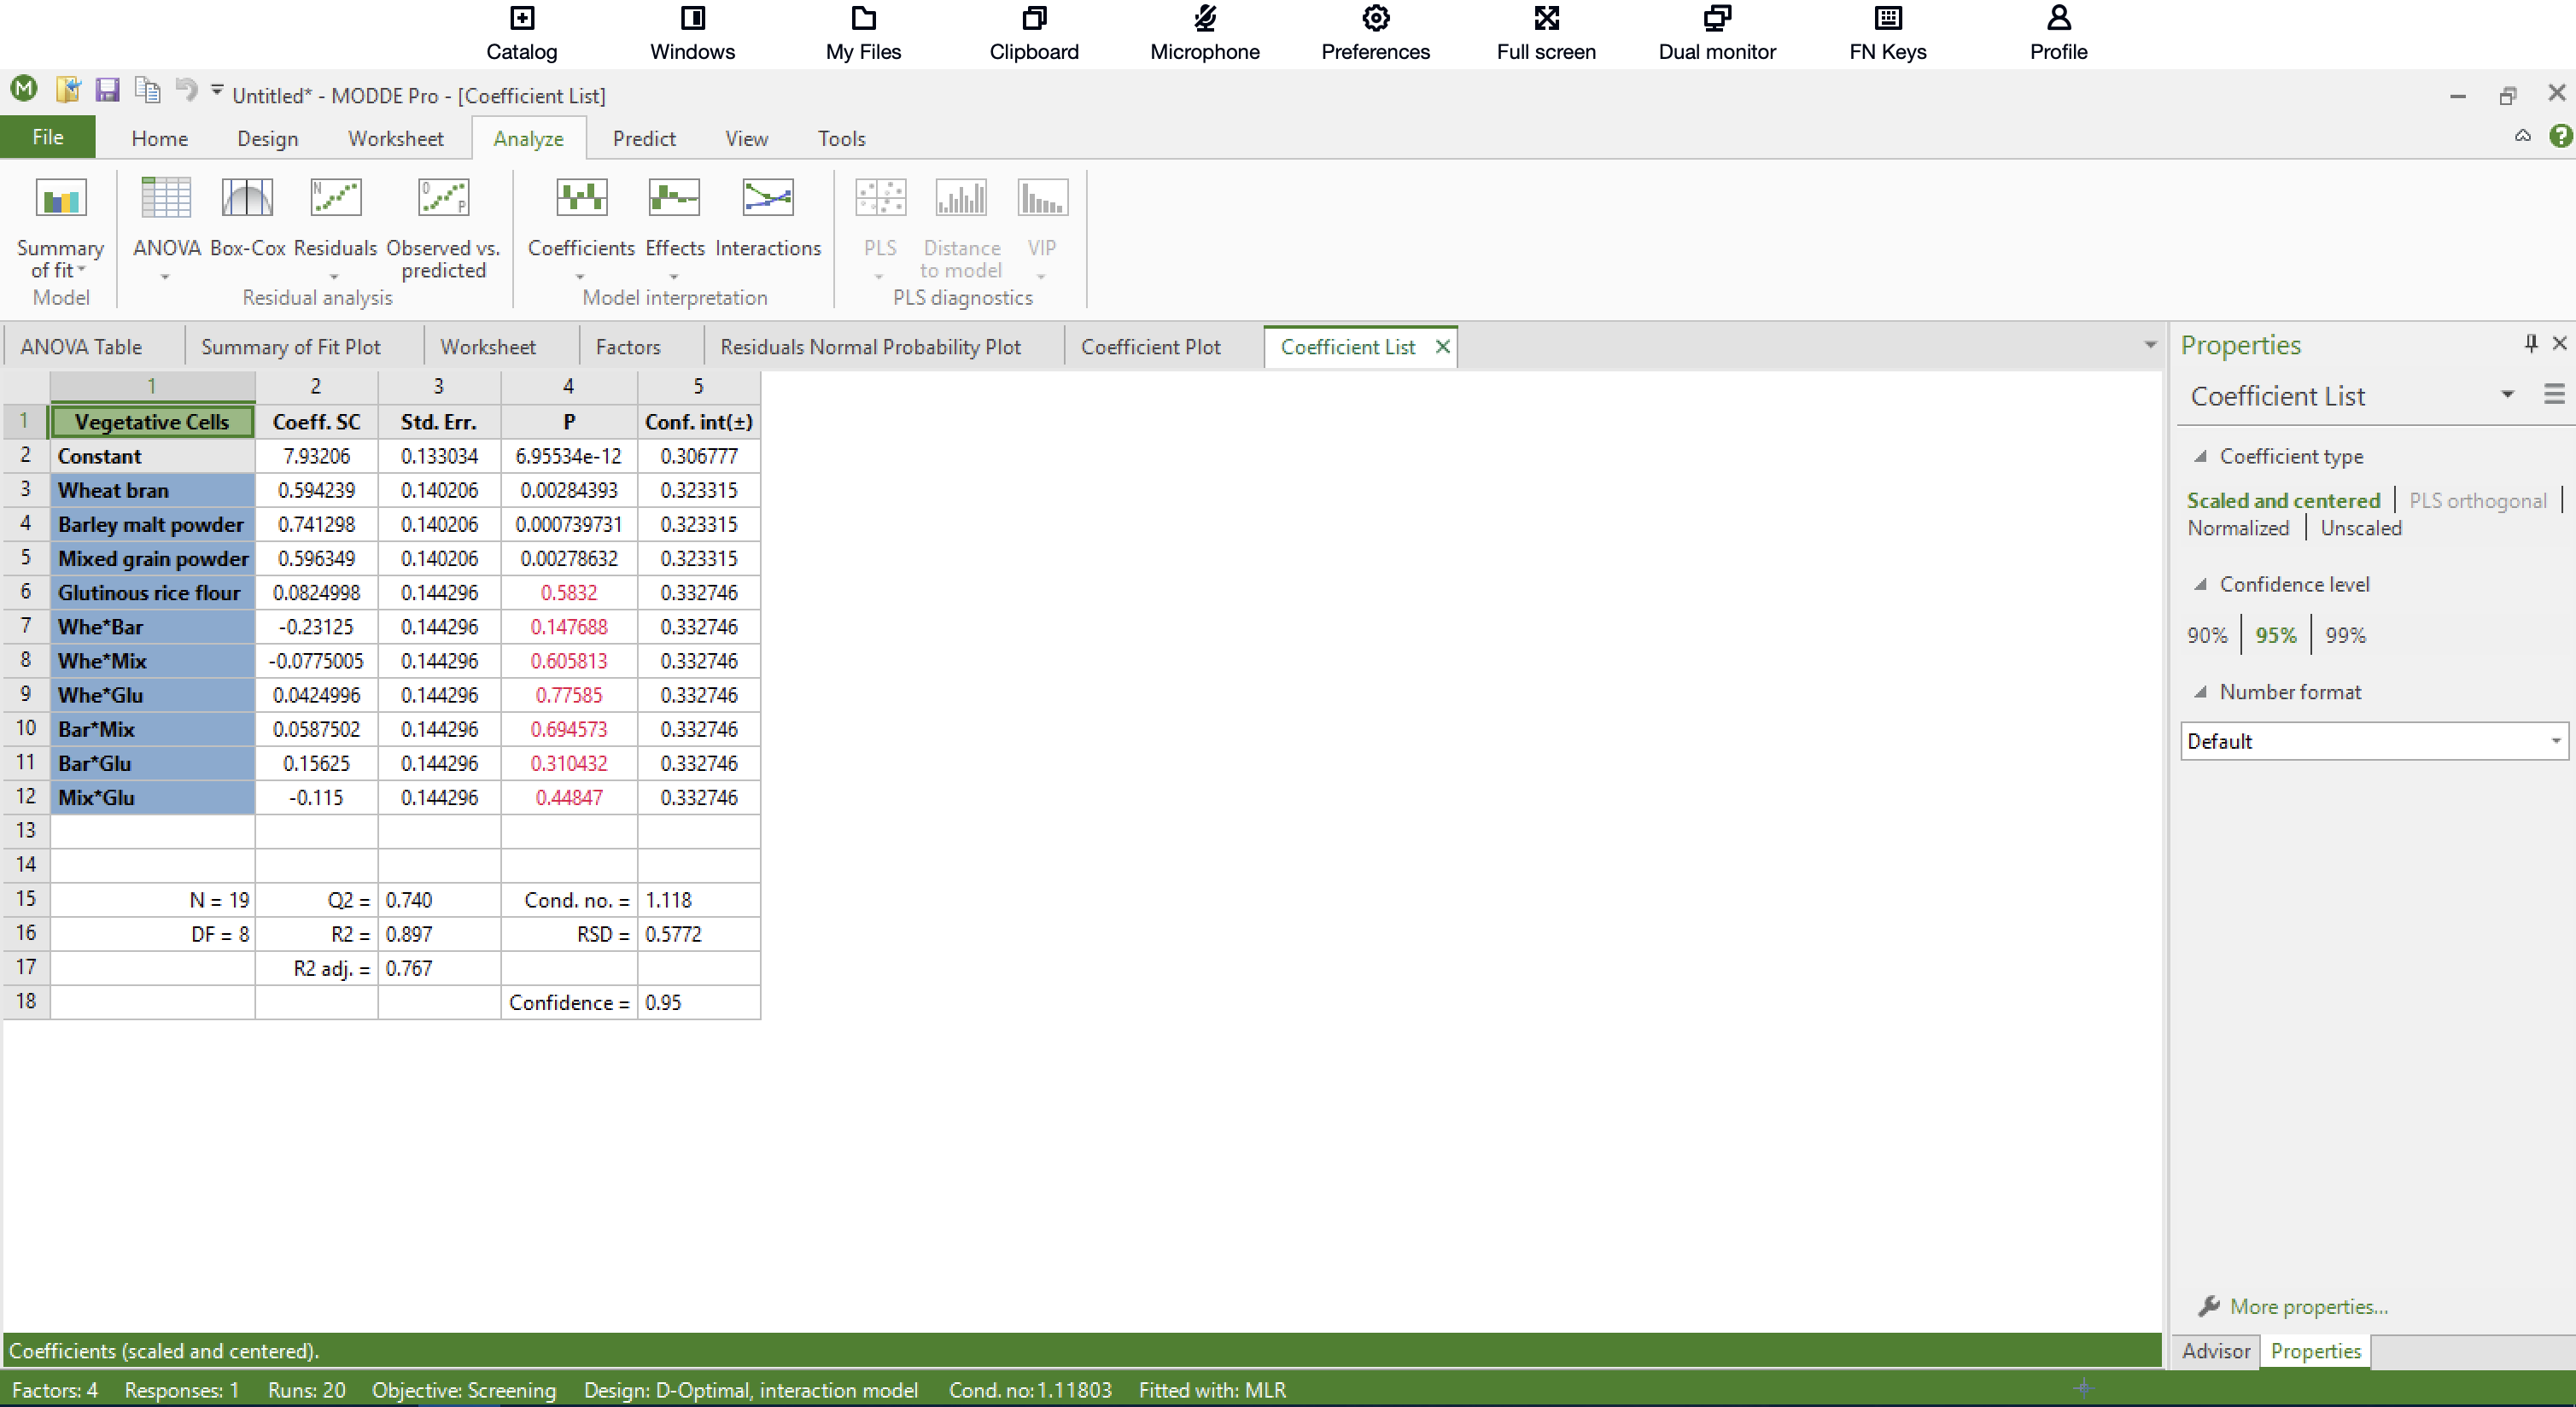Open the ANOVA Table document tab
The image size is (2576, 1407).
tap(81, 347)
